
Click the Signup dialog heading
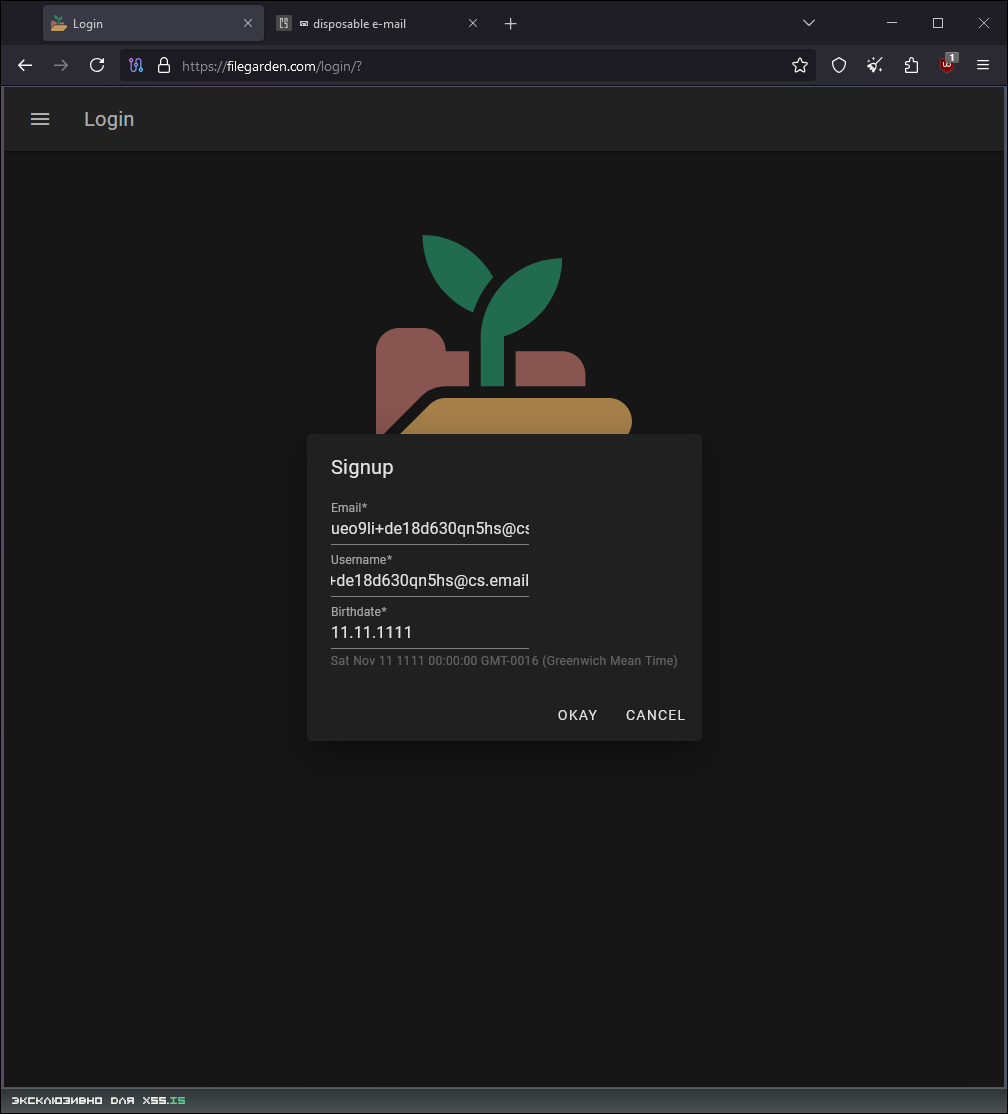click(x=362, y=467)
